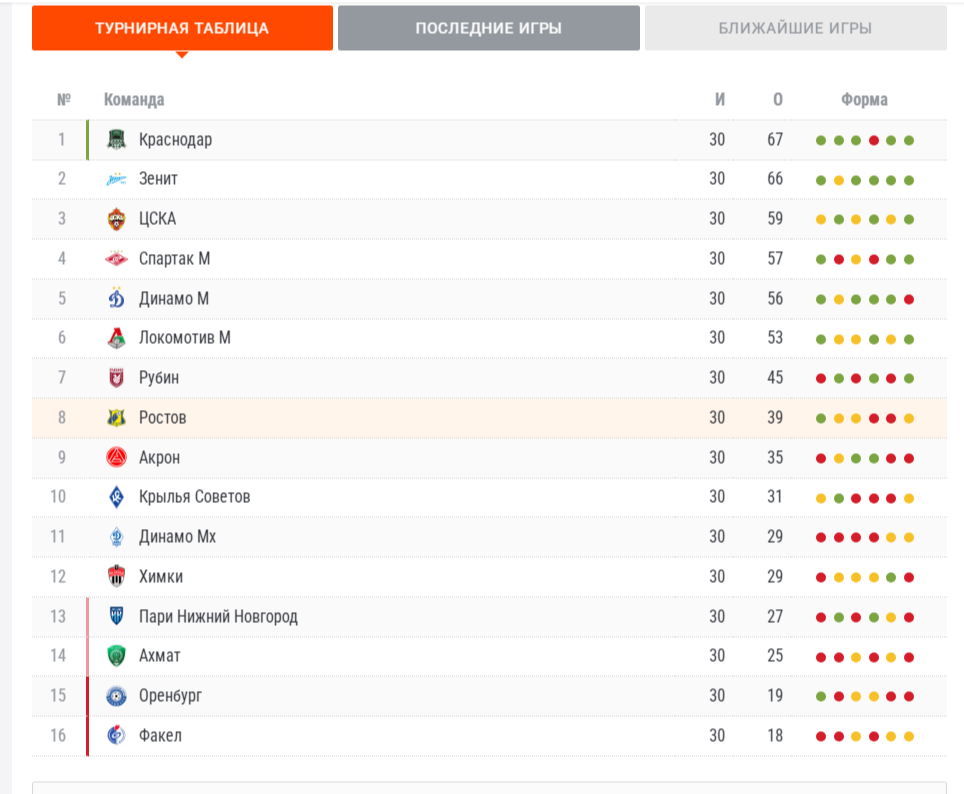Open the Ахмат team link
The width and height of the screenshot is (964, 794).
[160, 656]
